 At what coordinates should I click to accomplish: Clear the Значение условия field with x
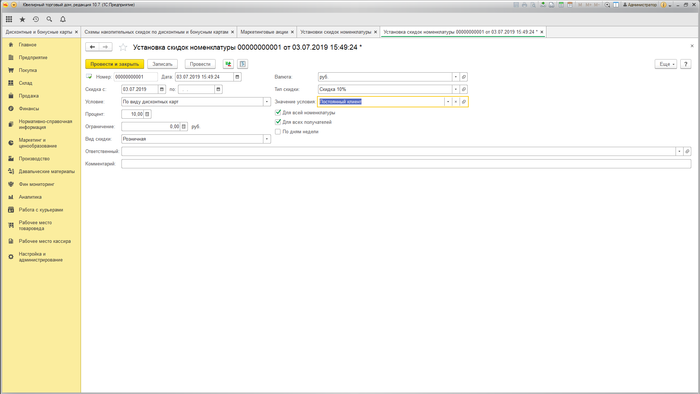456,102
